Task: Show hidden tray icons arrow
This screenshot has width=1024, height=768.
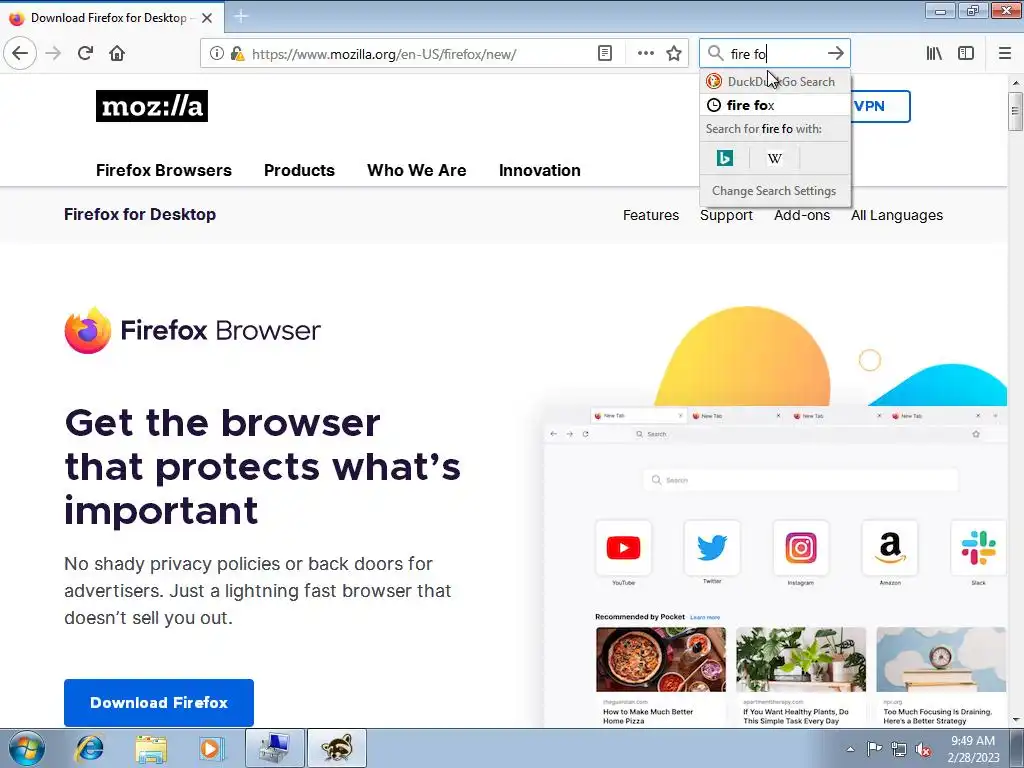Action: tap(850, 749)
